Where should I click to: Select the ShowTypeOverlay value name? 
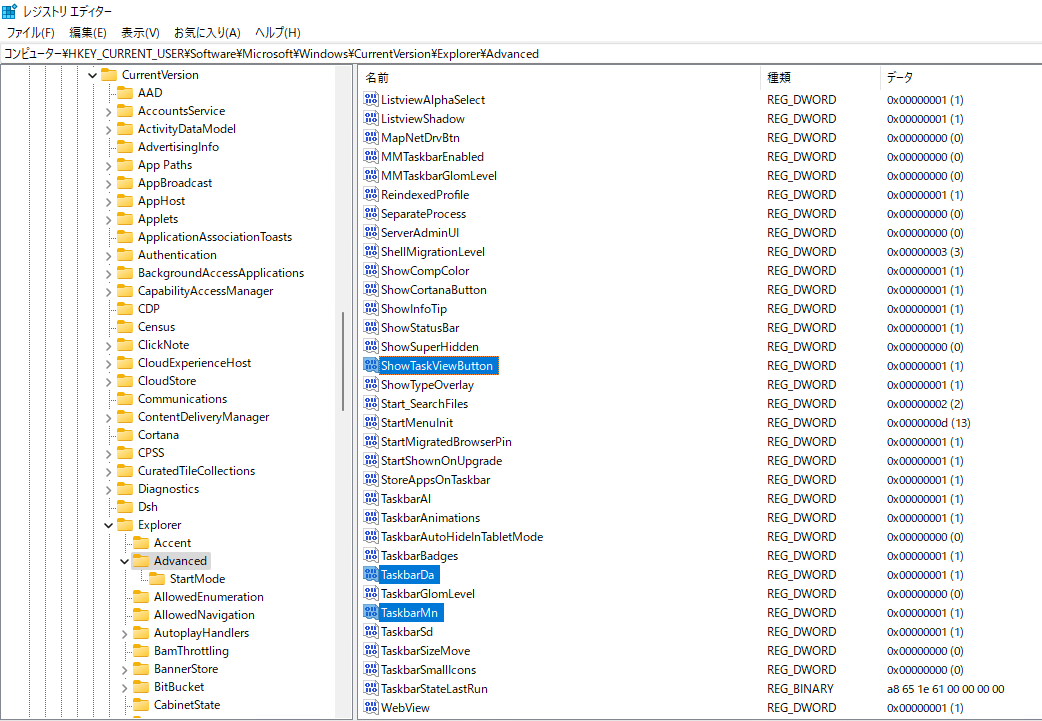pyautogui.click(x=427, y=385)
